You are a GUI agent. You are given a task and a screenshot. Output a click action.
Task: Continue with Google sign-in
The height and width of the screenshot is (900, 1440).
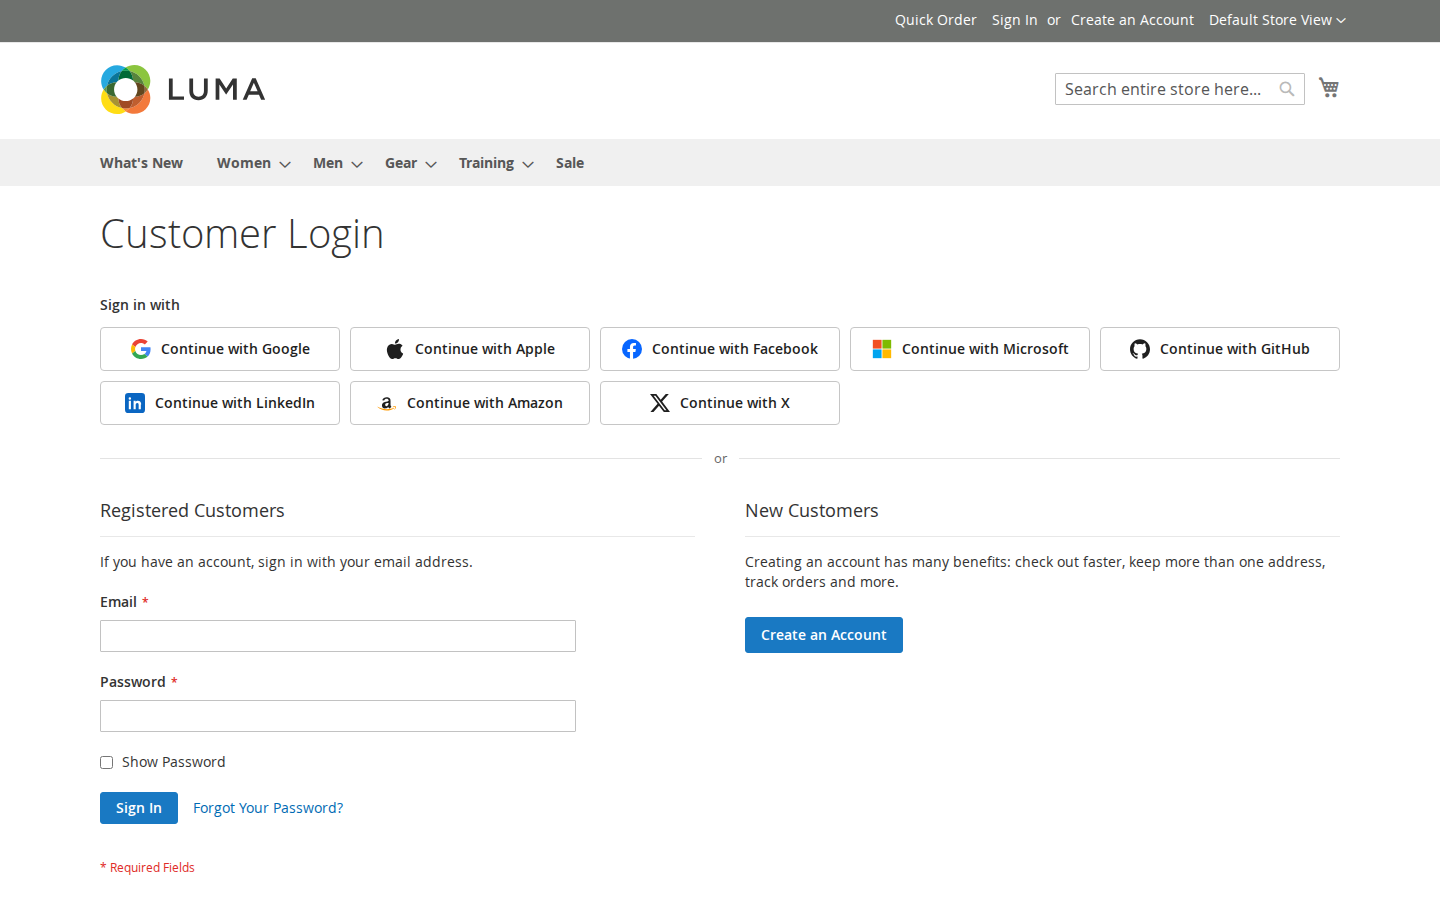[220, 349]
